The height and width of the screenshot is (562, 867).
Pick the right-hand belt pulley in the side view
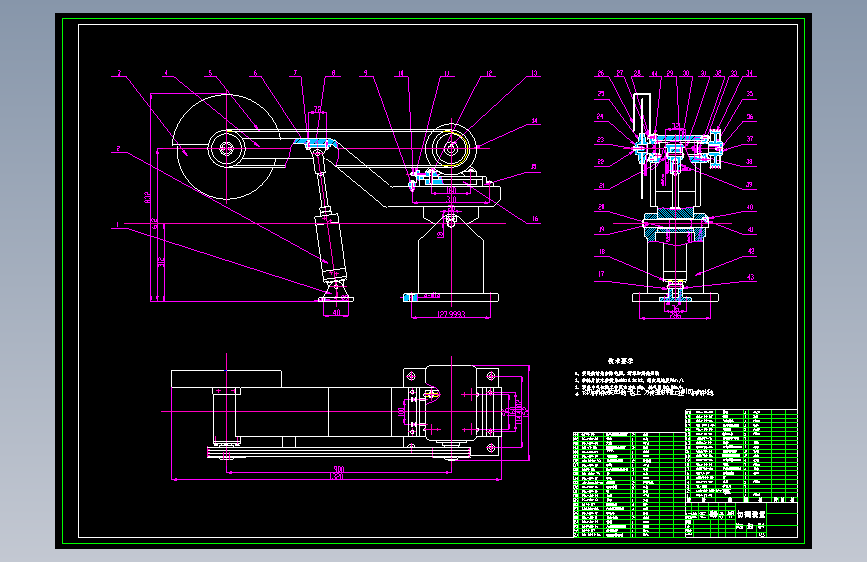point(451,148)
